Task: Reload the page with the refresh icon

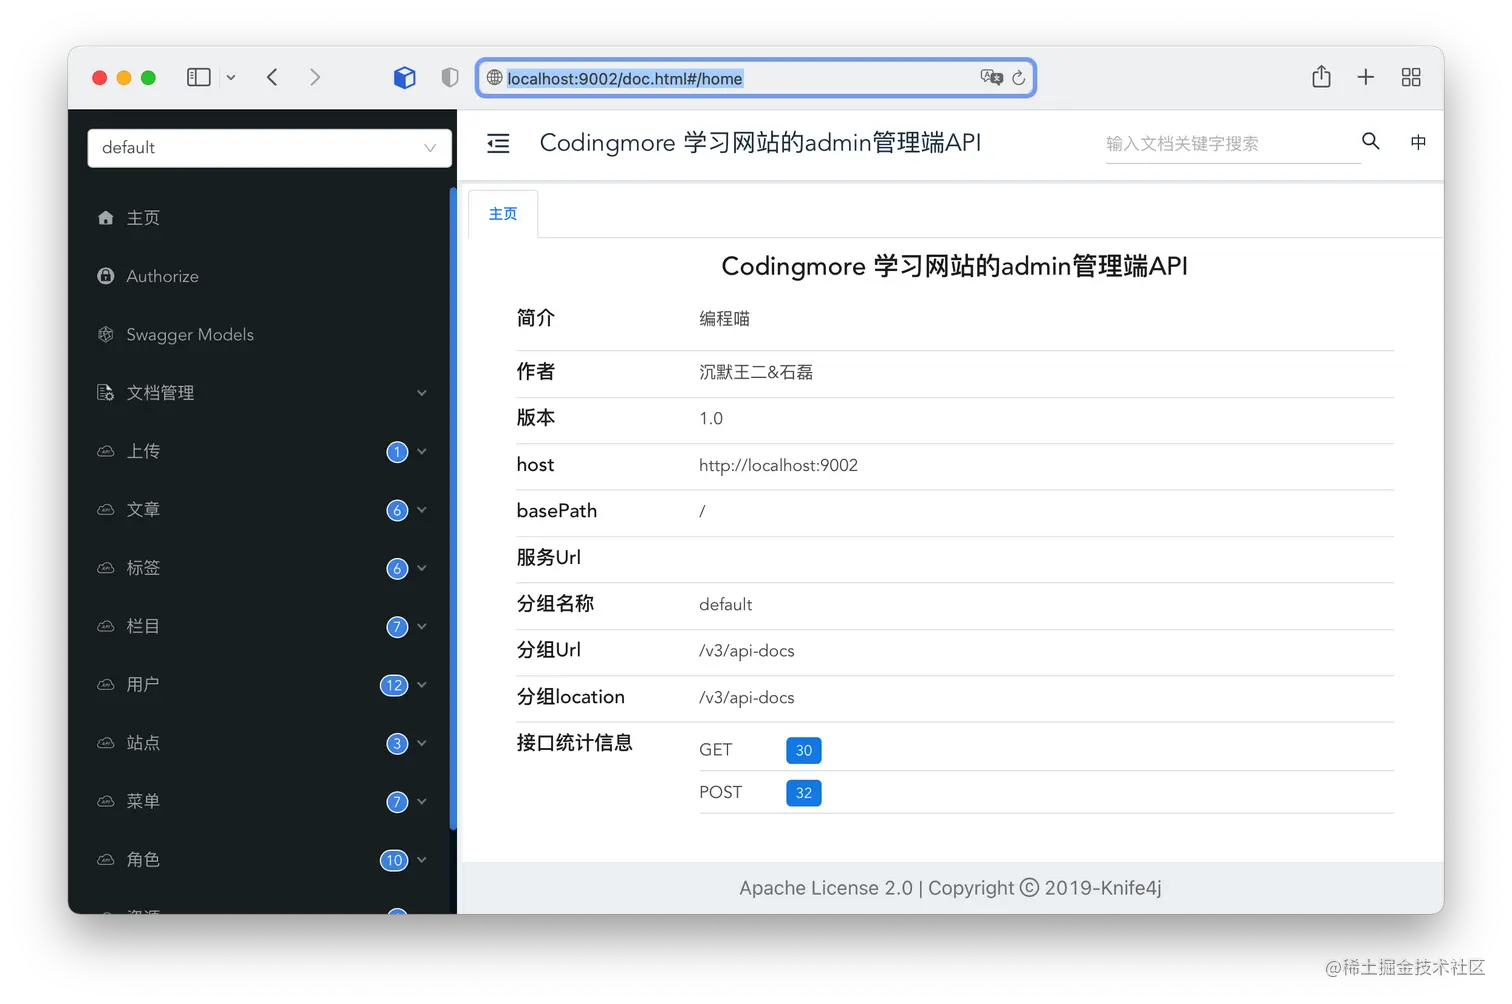Action: pos(1018,78)
